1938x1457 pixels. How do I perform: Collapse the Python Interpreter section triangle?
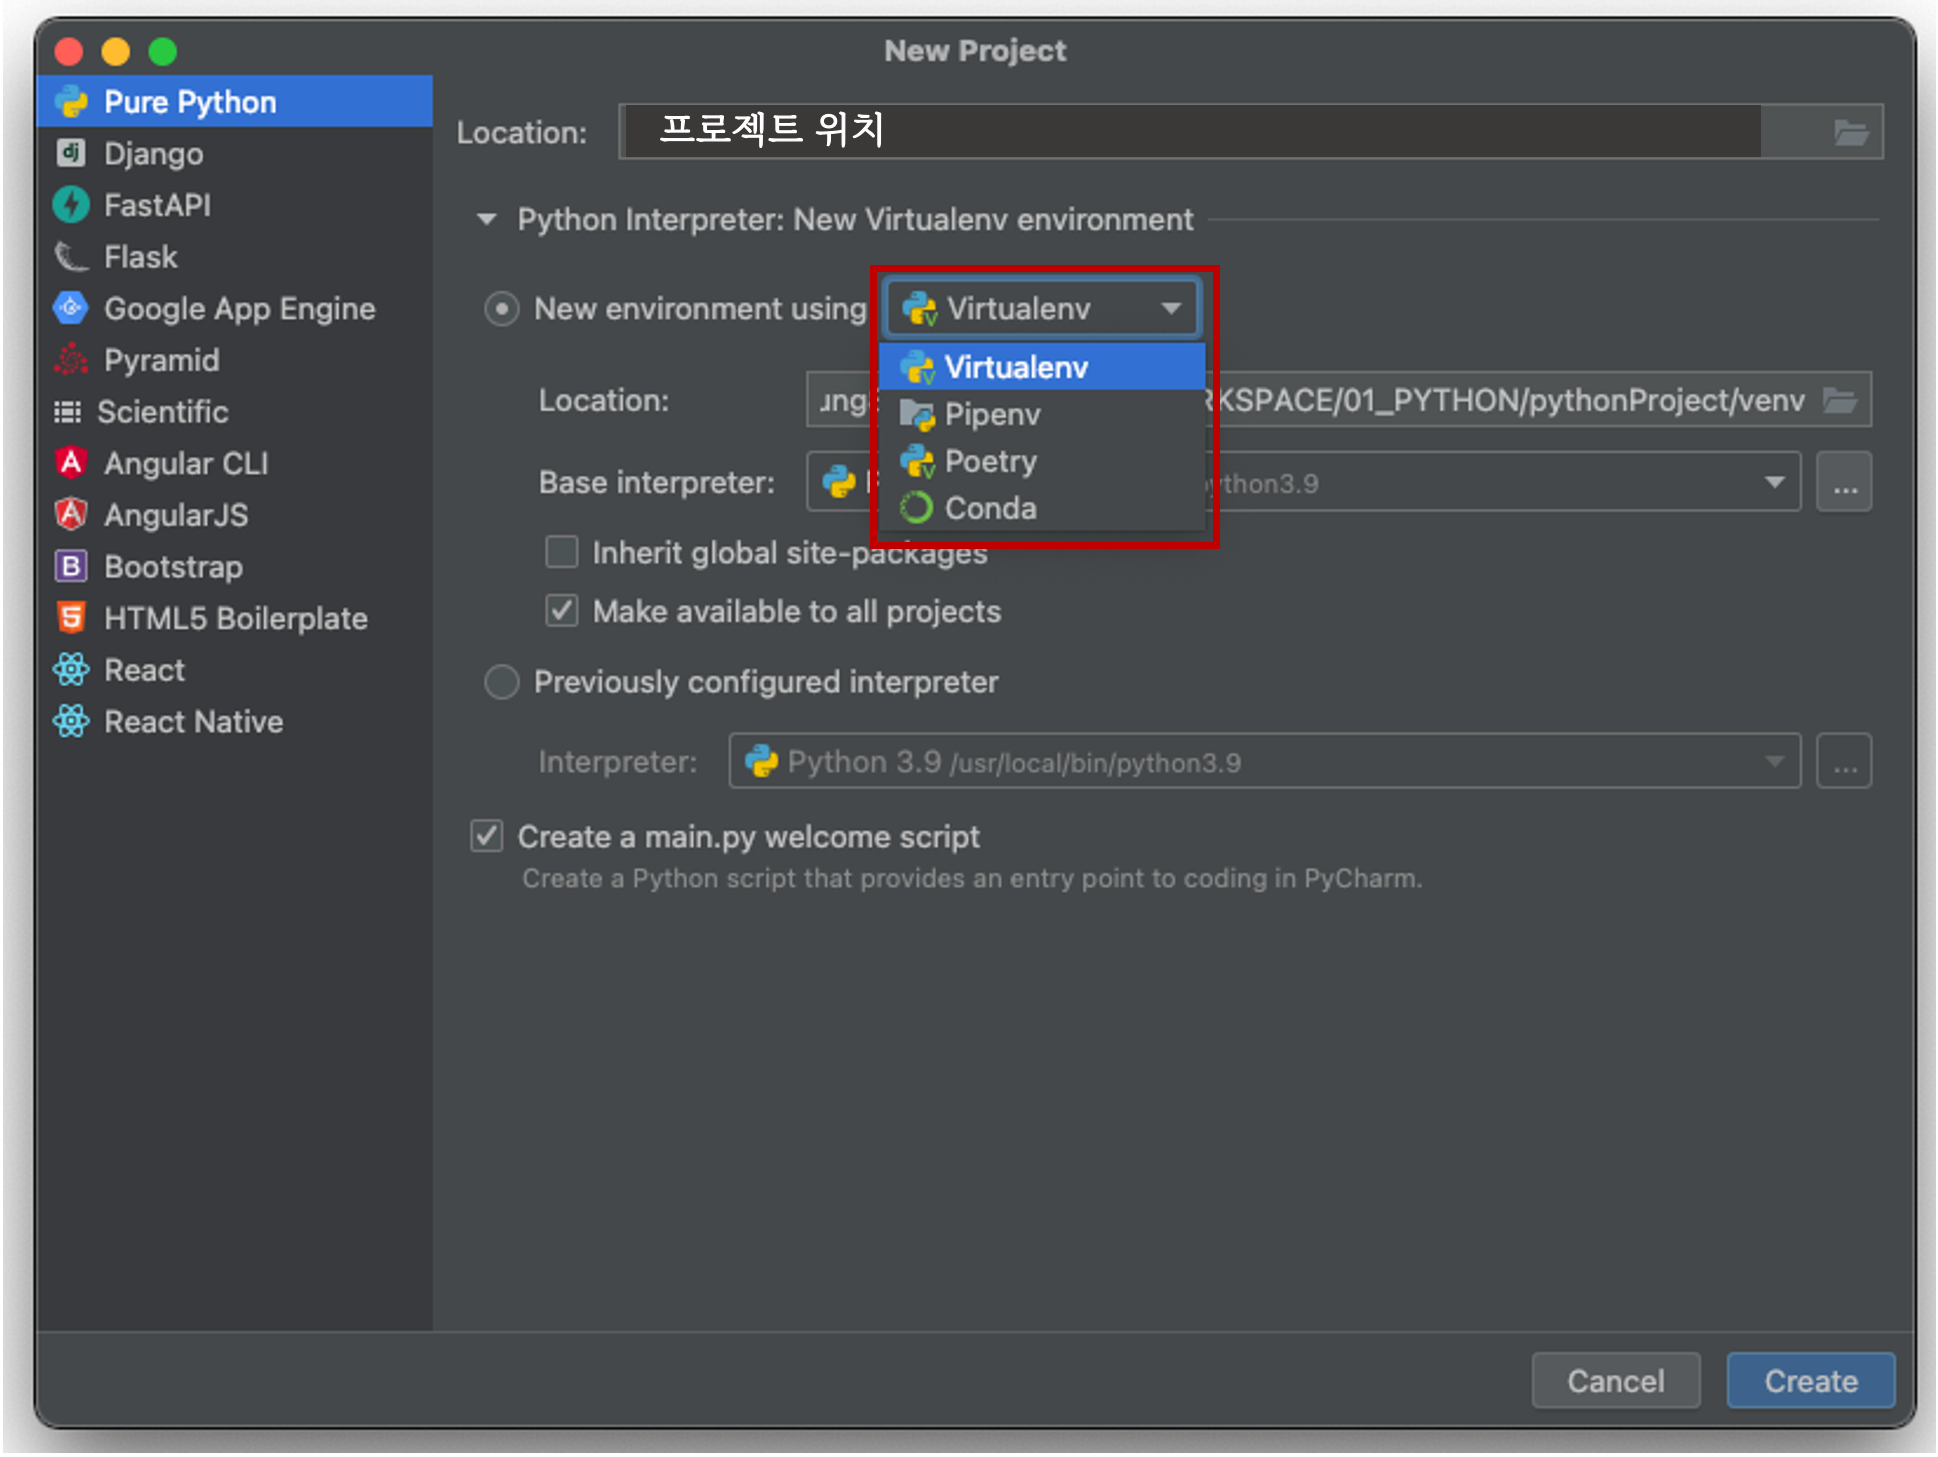coord(487,219)
